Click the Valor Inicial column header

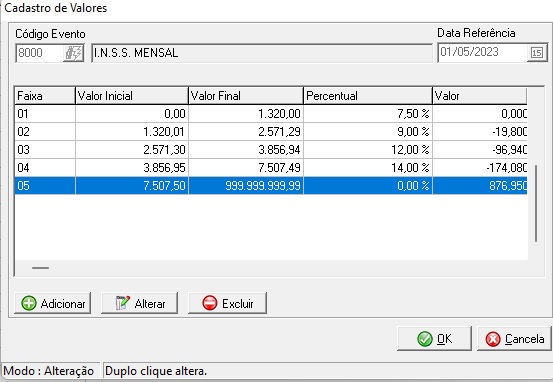coord(132,96)
